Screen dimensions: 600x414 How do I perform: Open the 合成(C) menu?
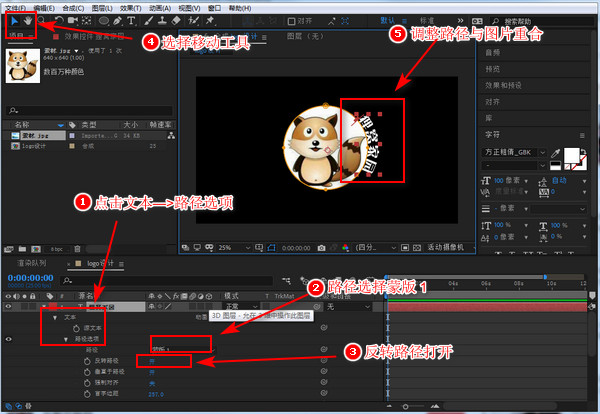coord(73,8)
